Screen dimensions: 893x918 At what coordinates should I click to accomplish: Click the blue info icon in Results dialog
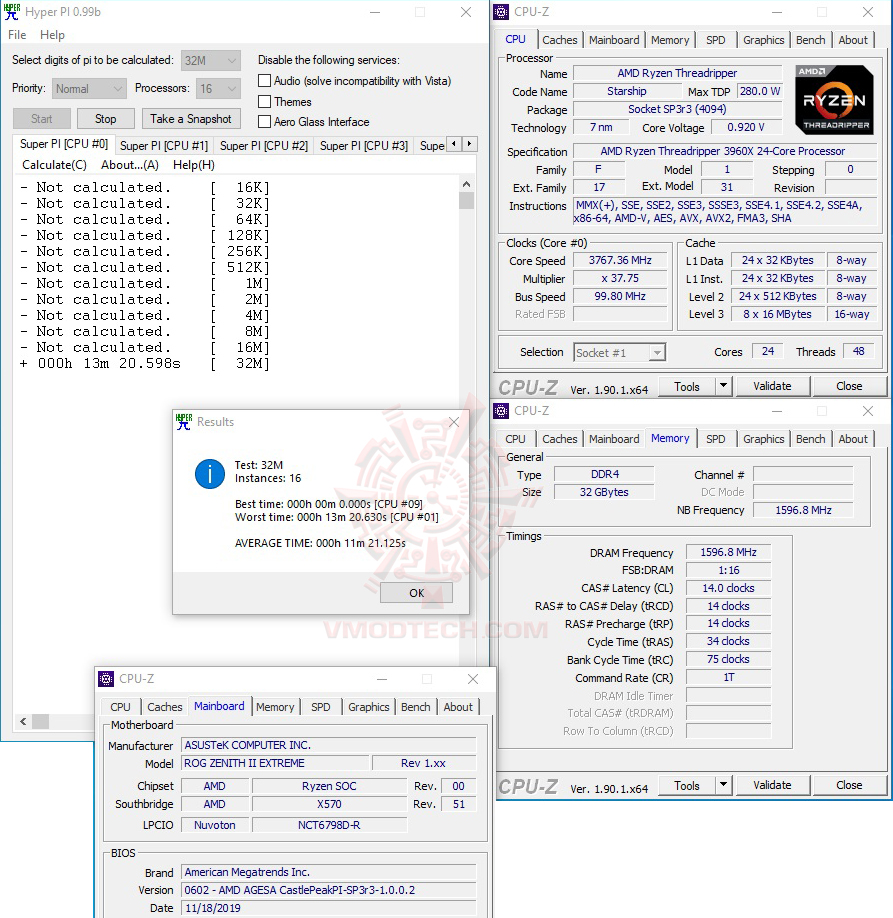pyautogui.click(x=210, y=474)
